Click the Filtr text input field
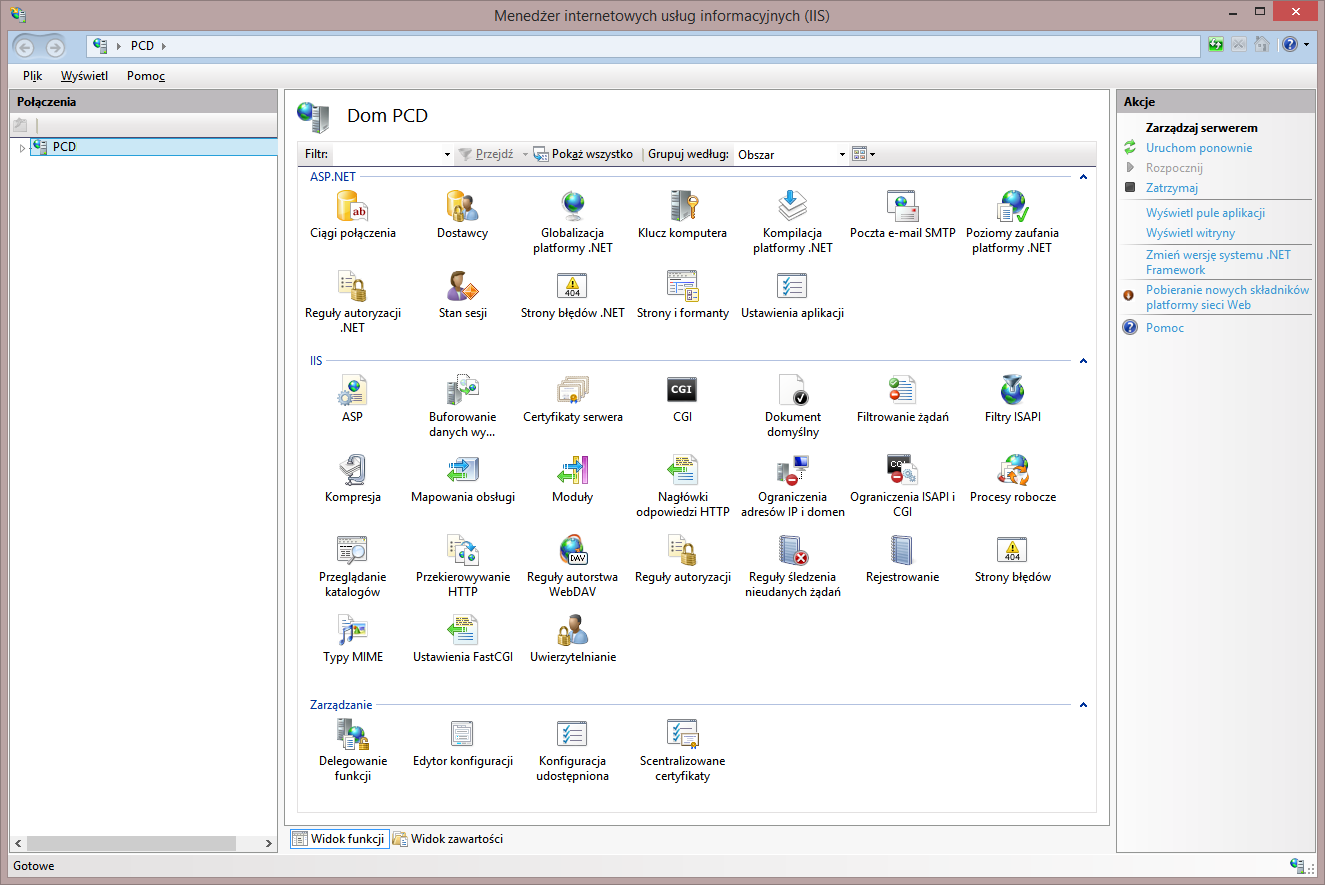This screenshot has width=1325, height=885. pyautogui.click(x=387, y=155)
